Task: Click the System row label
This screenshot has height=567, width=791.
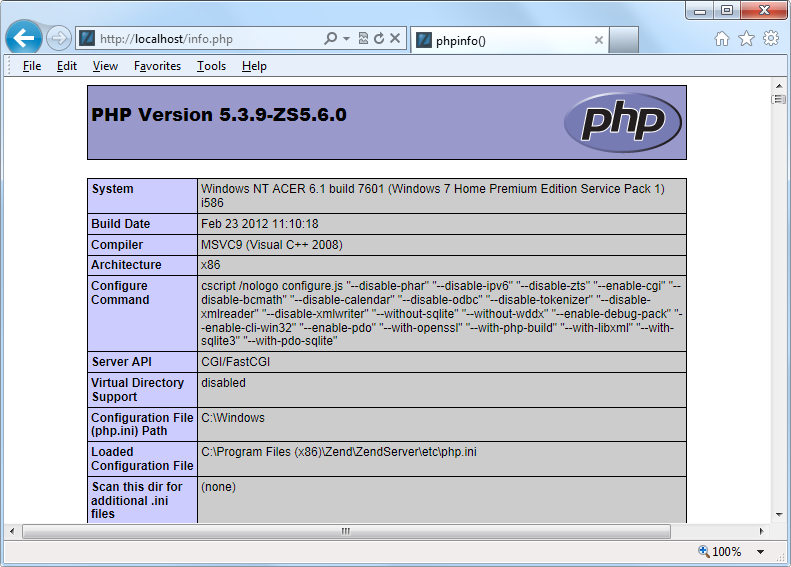Action: [112, 189]
